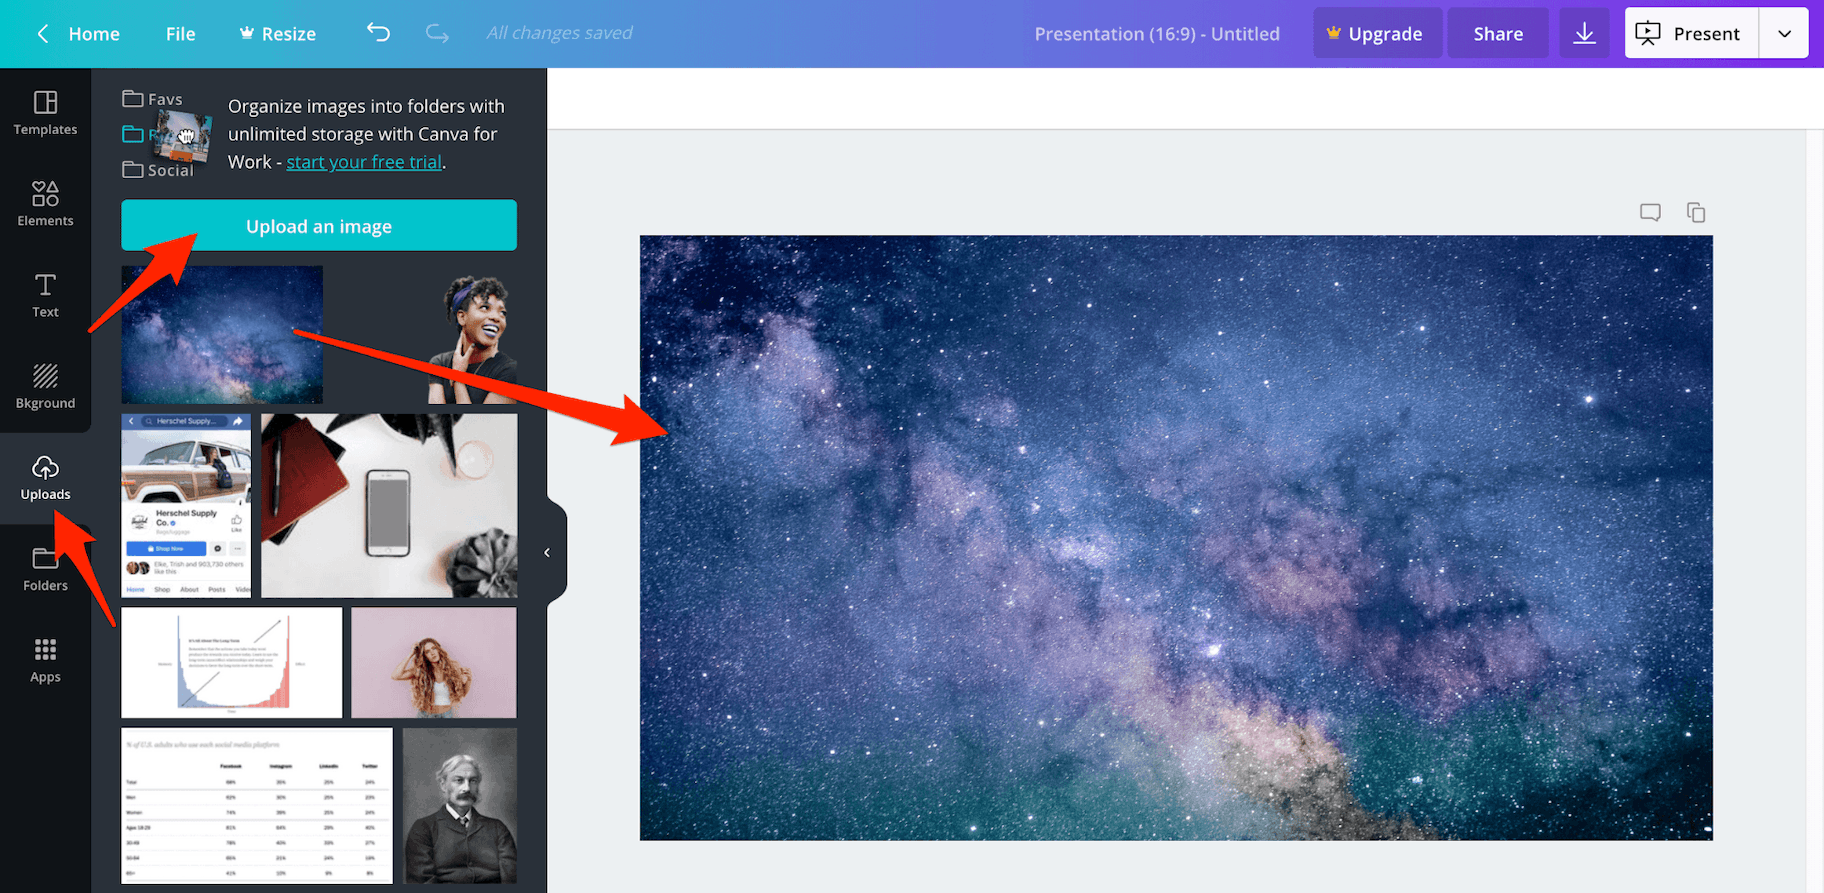
Task: Click Upload an image button
Action: (319, 226)
